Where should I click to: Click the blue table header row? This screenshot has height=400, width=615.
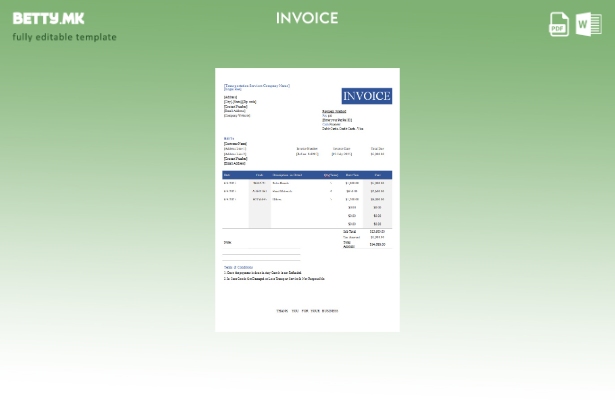coord(307,175)
